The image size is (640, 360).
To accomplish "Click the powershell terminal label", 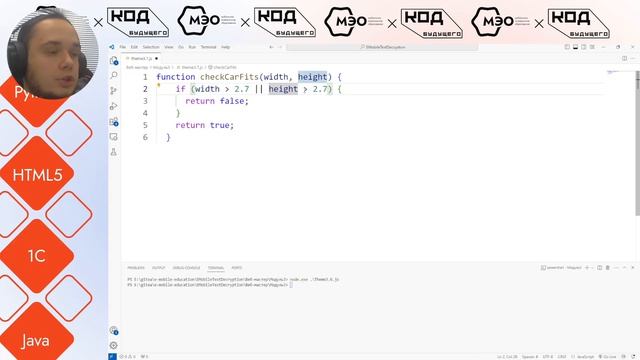I will (561, 268).
